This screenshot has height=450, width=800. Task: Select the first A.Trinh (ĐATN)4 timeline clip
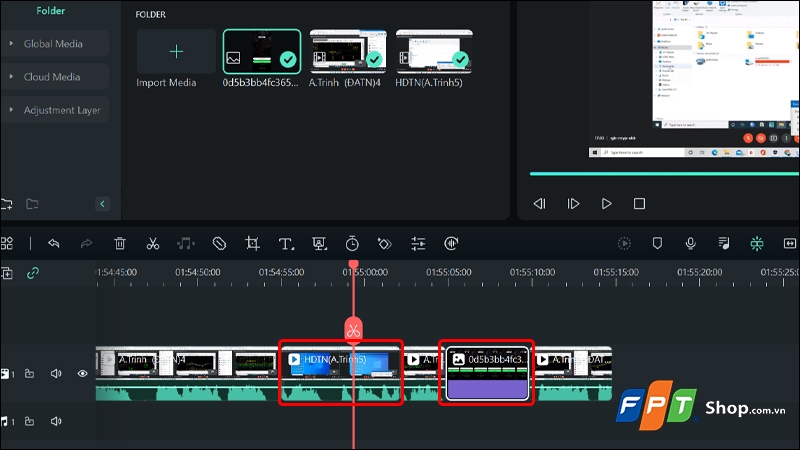188,374
